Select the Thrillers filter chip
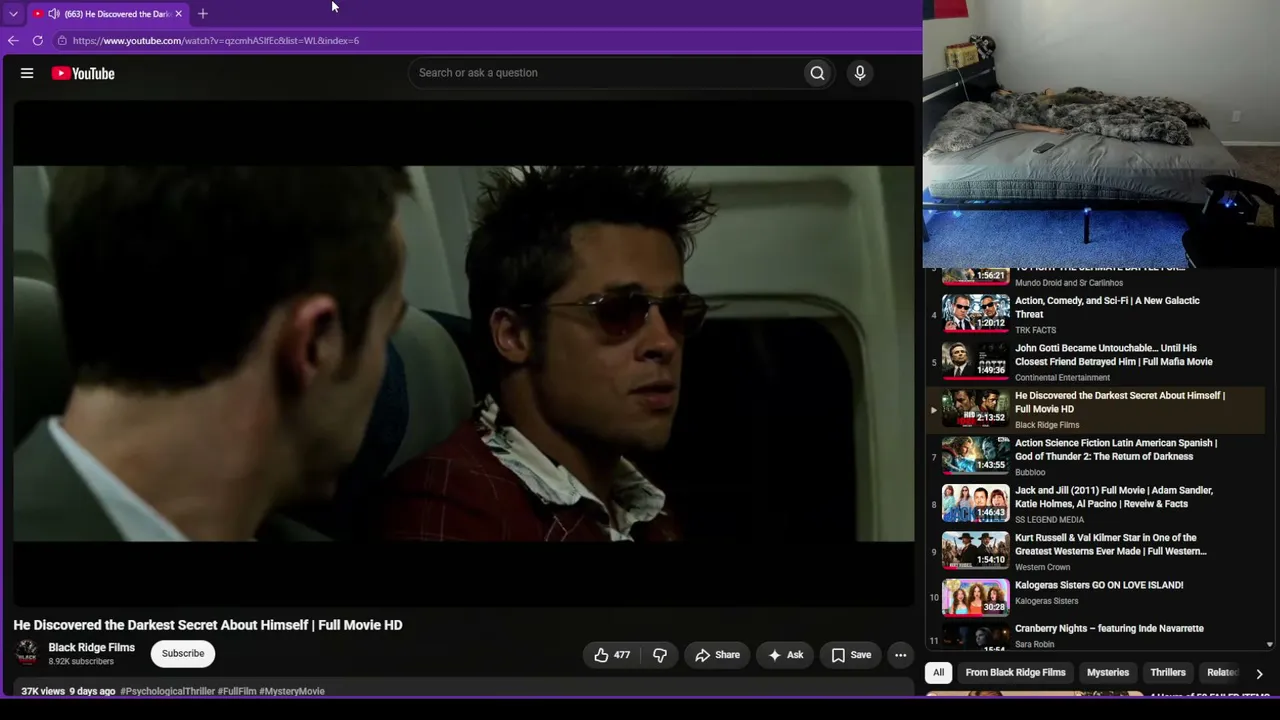The height and width of the screenshot is (720, 1280). [1168, 673]
